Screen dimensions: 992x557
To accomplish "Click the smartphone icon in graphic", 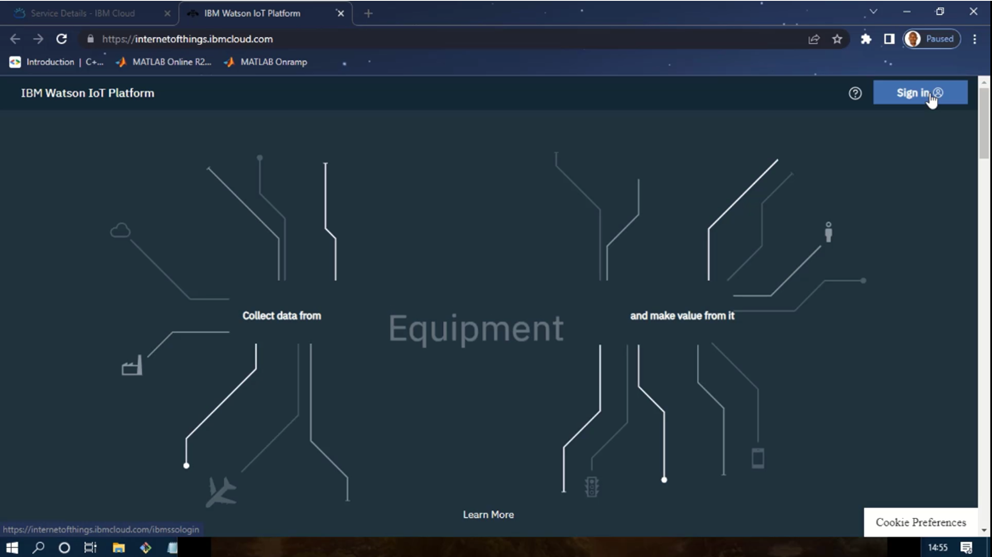I will 758,458.
